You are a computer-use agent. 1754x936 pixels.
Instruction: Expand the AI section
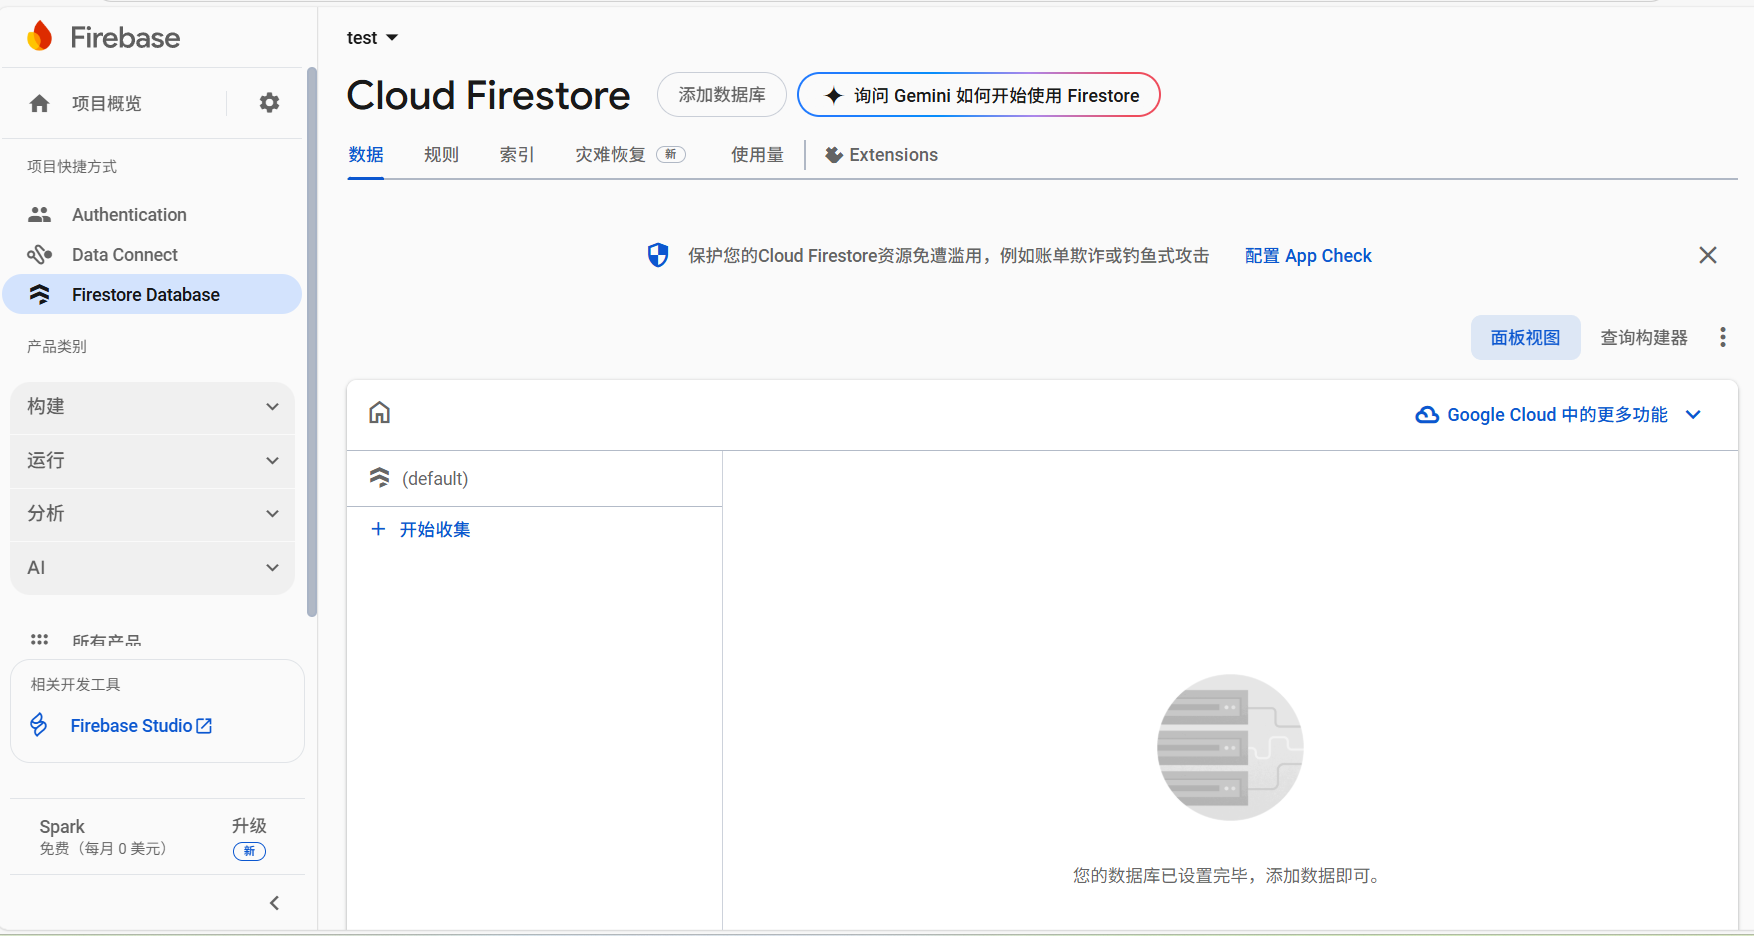(x=152, y=567)
